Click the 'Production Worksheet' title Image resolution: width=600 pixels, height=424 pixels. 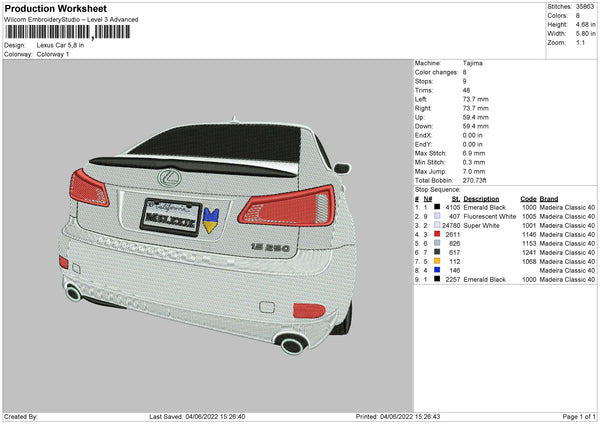[55, 8]
